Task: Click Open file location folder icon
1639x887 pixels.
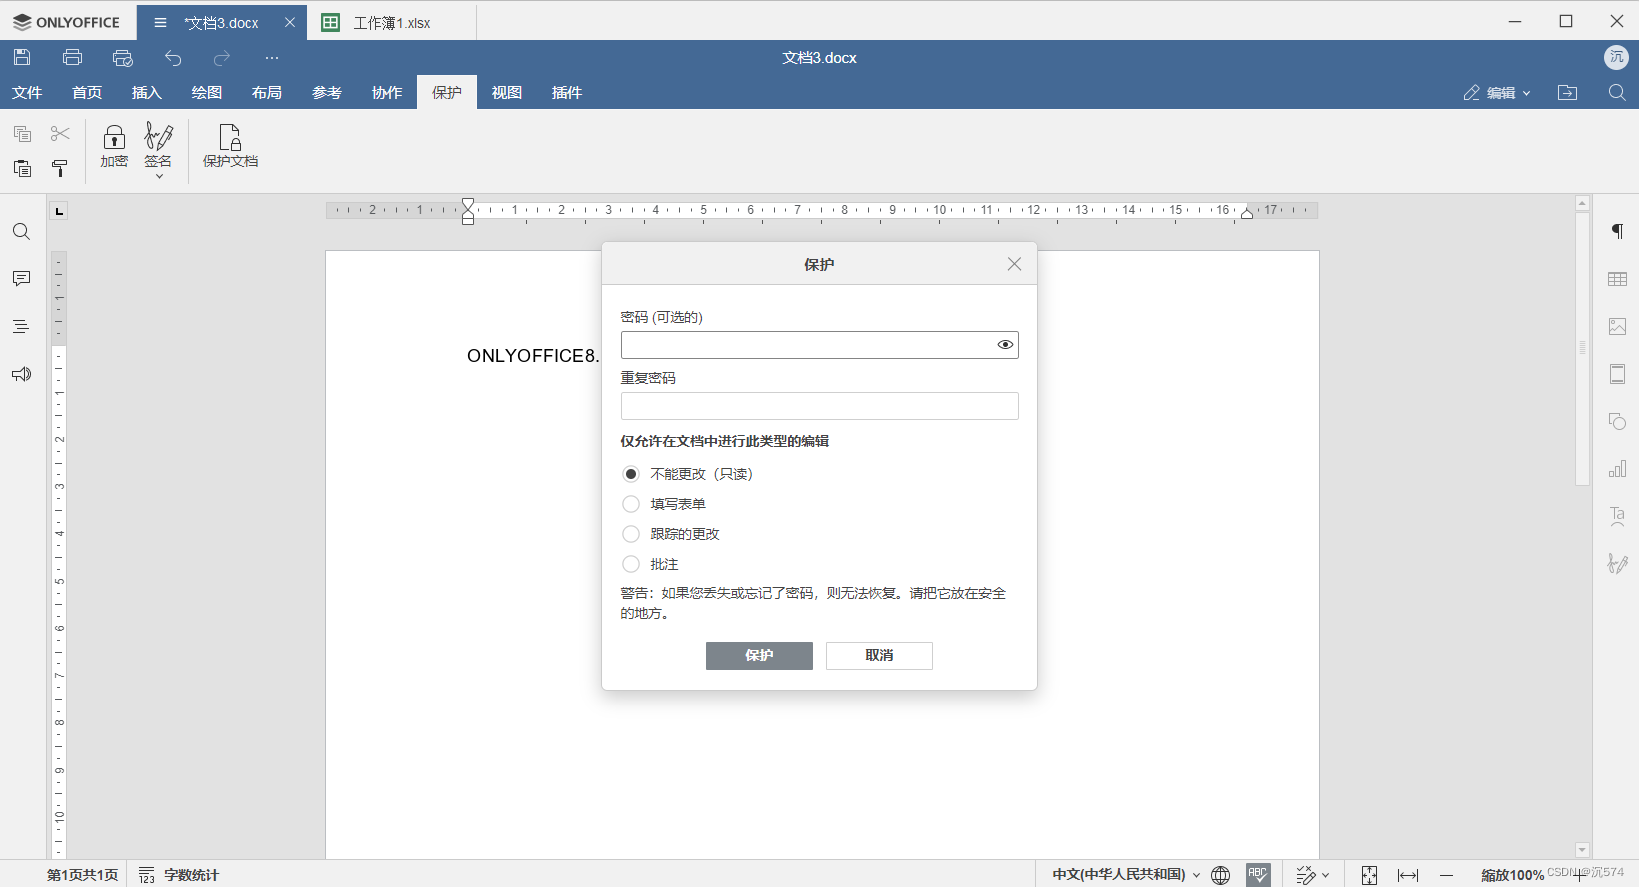Action: pos(1567,92)
